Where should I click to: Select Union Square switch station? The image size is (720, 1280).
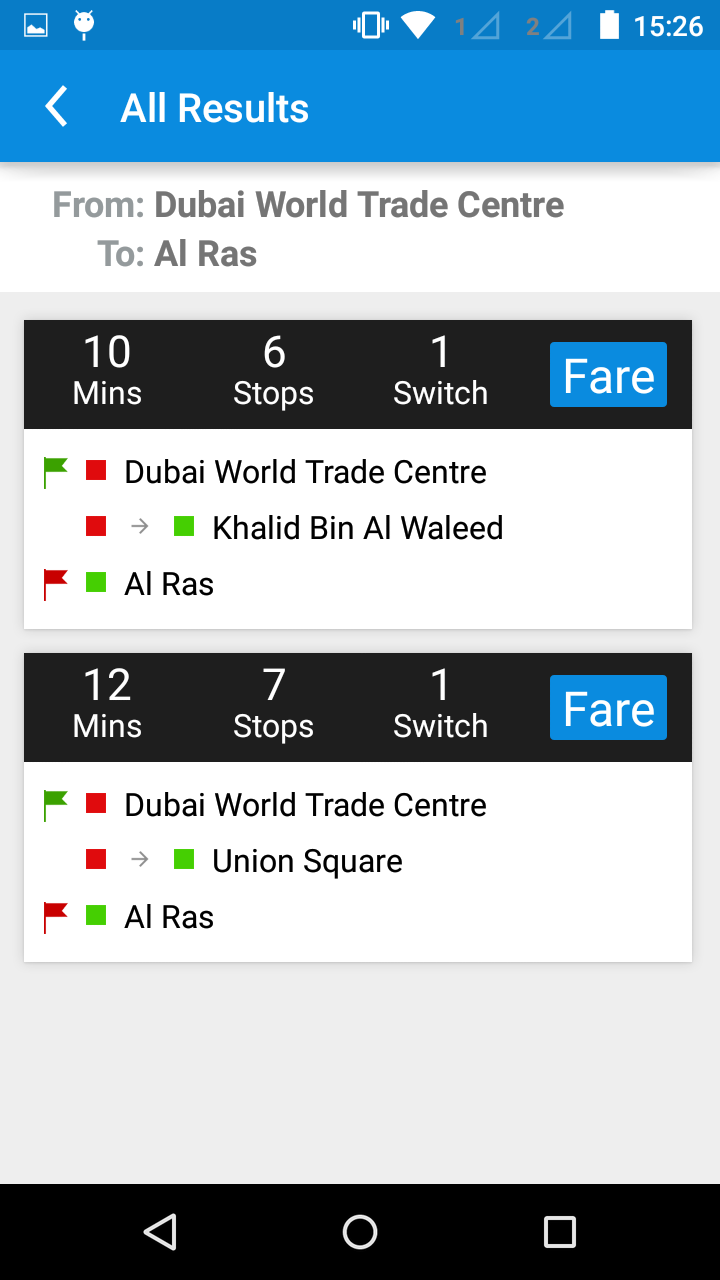(307, 861)
